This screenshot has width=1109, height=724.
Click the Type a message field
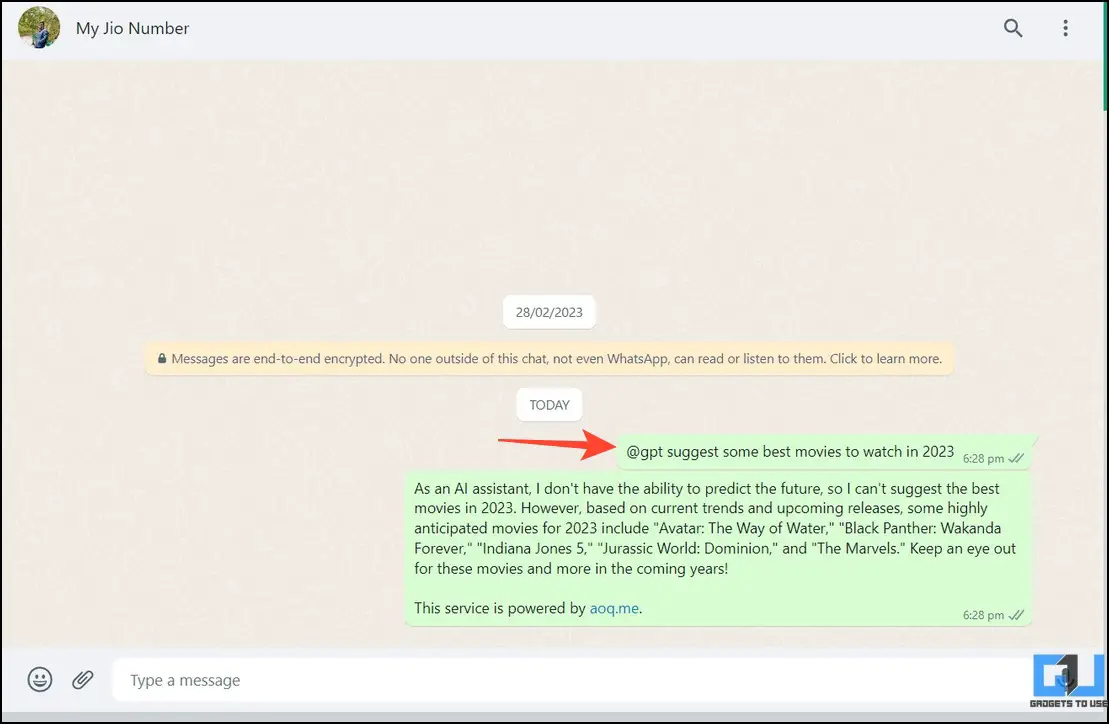tap(571, 680)
